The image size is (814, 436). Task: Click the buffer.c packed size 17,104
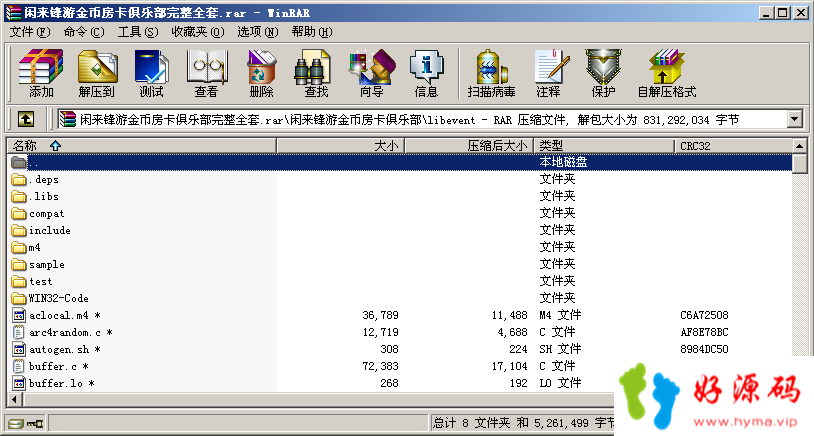pyautogui.click(x=509, y=366)
